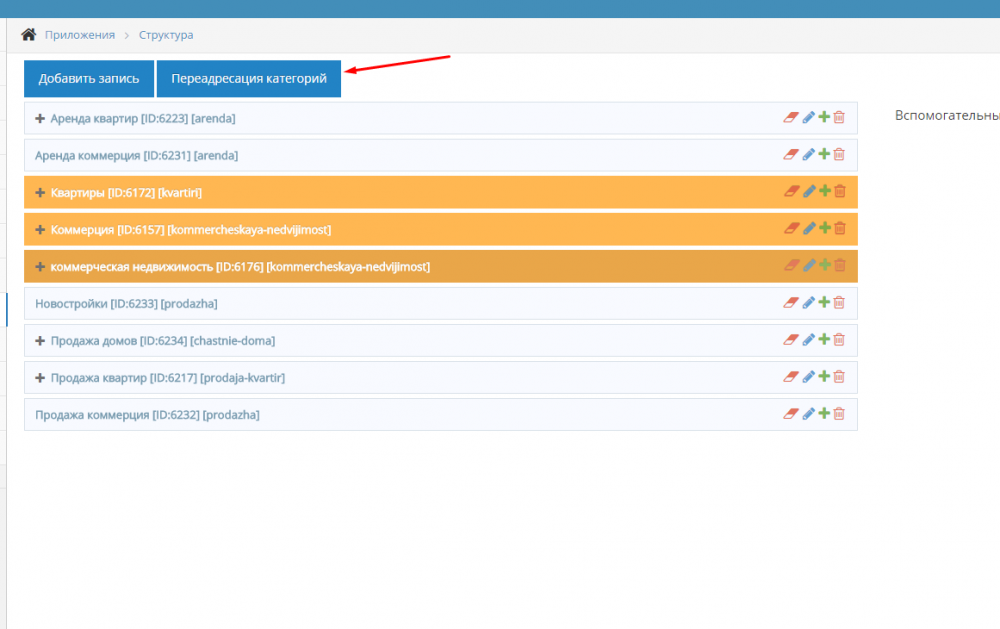This screenshot has width=1000, height=629.
Task: Select коммерческая недвижимость [ID:6176] row text
Action: 240,267
